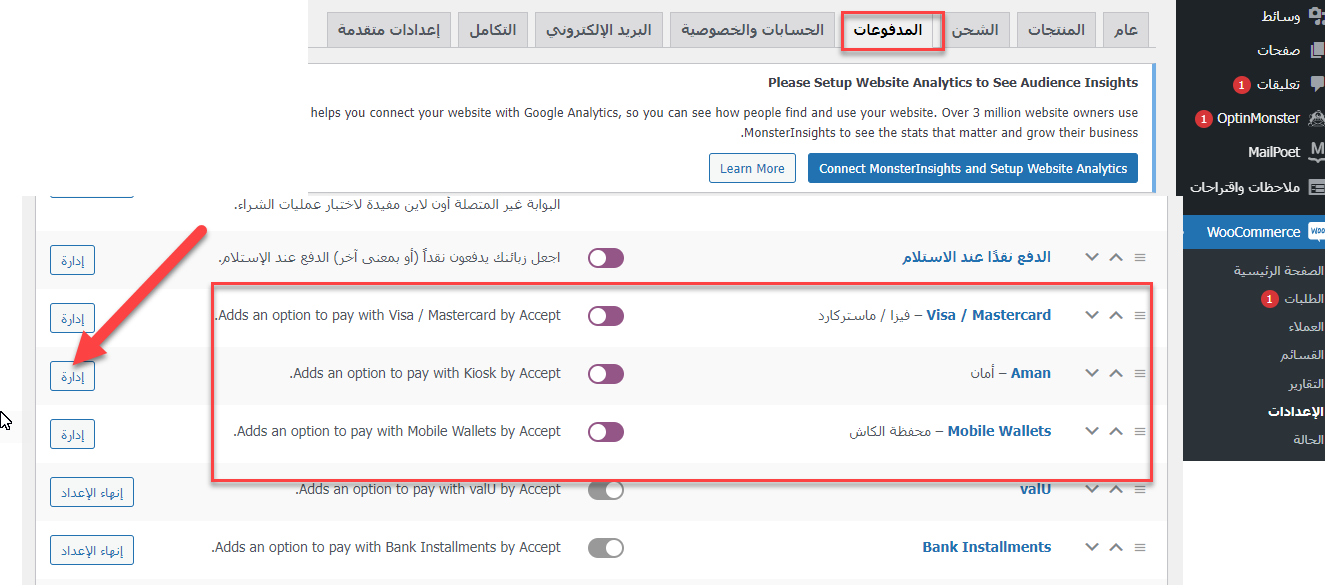Image resolution: width=1337 pixels, height=585 pixels.
Task: Go to الطلبات (Orders) in WooCommerce submenu
Action: pyautogui.click(x=1303, y=298)
